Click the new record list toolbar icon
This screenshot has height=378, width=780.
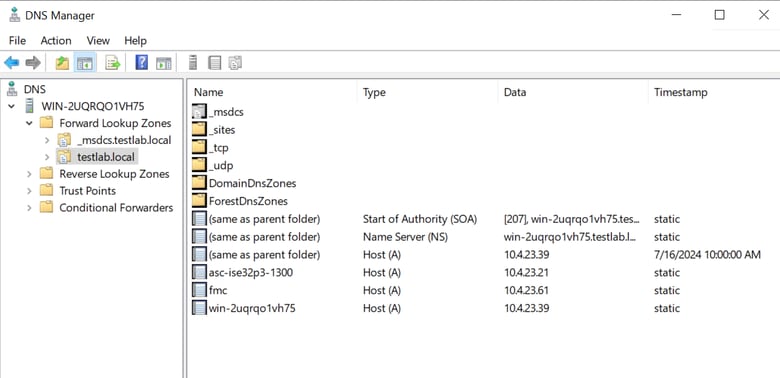point(214,63)
